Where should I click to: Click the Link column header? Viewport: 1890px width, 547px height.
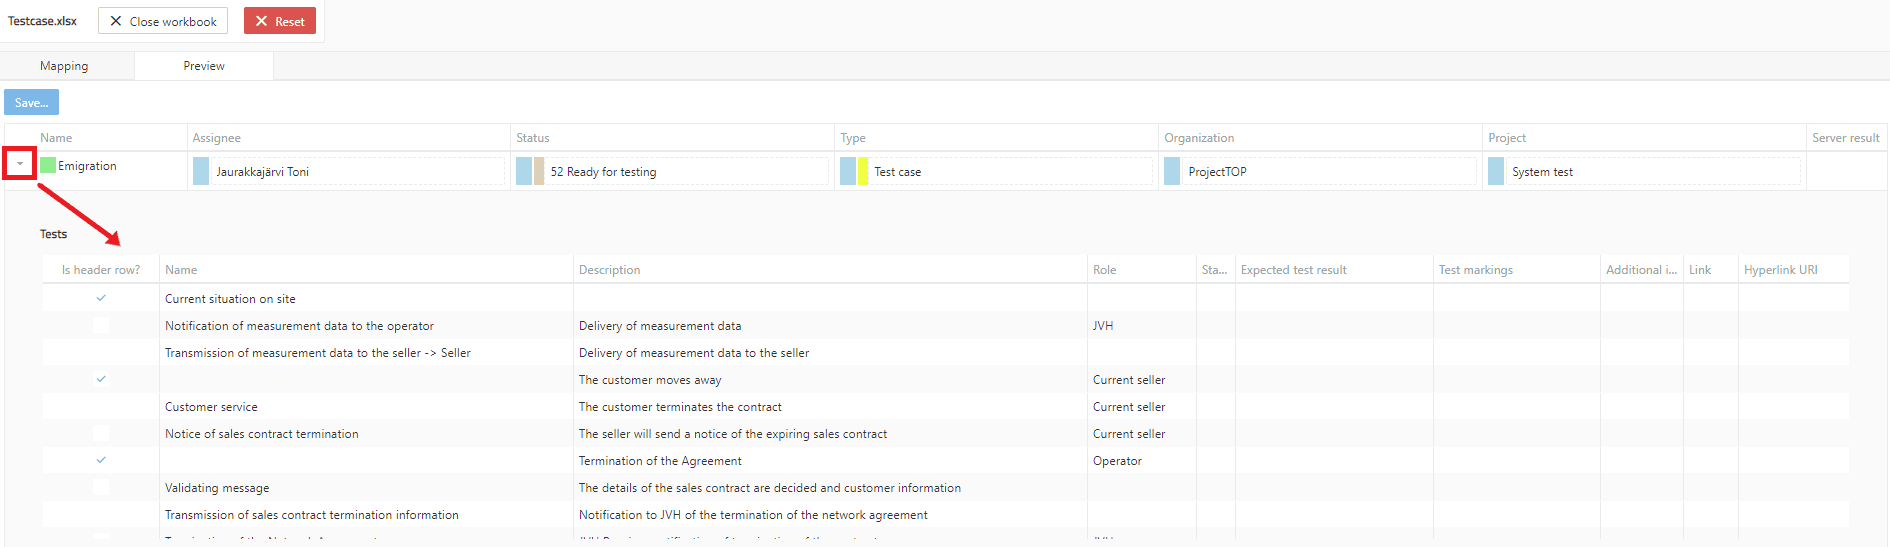(x=1711, y=270)
